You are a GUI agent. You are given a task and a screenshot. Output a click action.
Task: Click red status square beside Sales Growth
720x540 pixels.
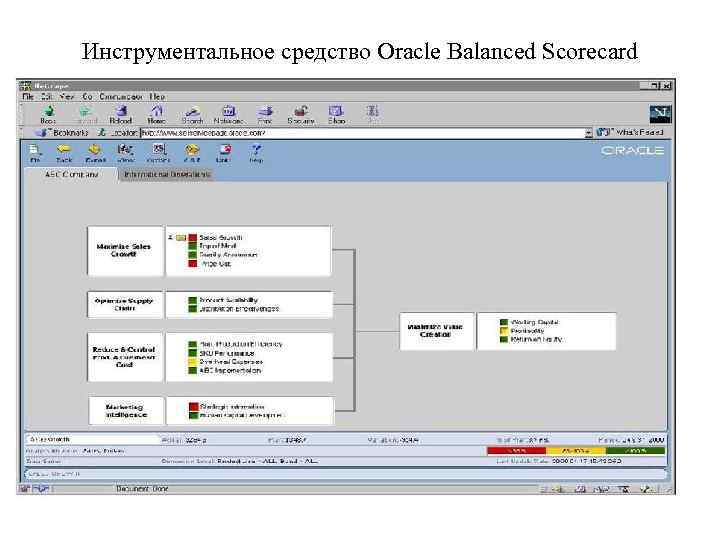193,238
